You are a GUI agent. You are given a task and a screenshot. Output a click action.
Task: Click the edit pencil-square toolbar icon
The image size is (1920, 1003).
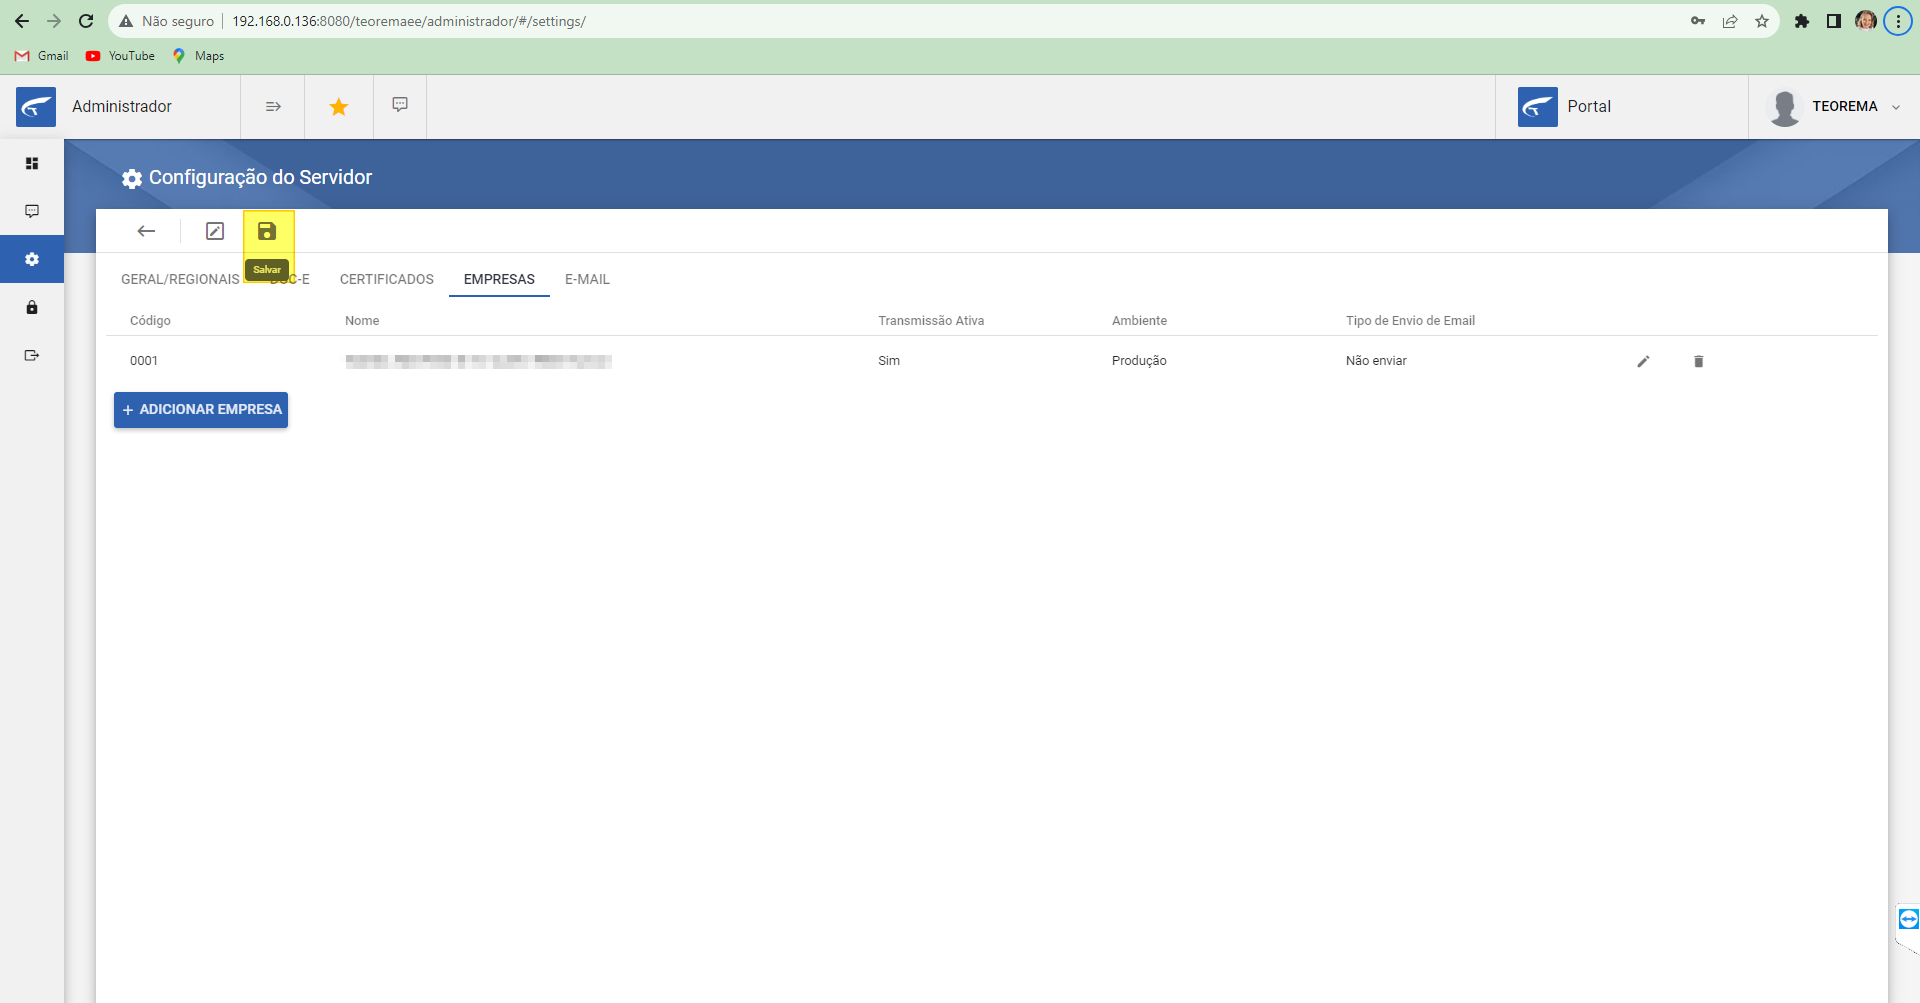215,231
